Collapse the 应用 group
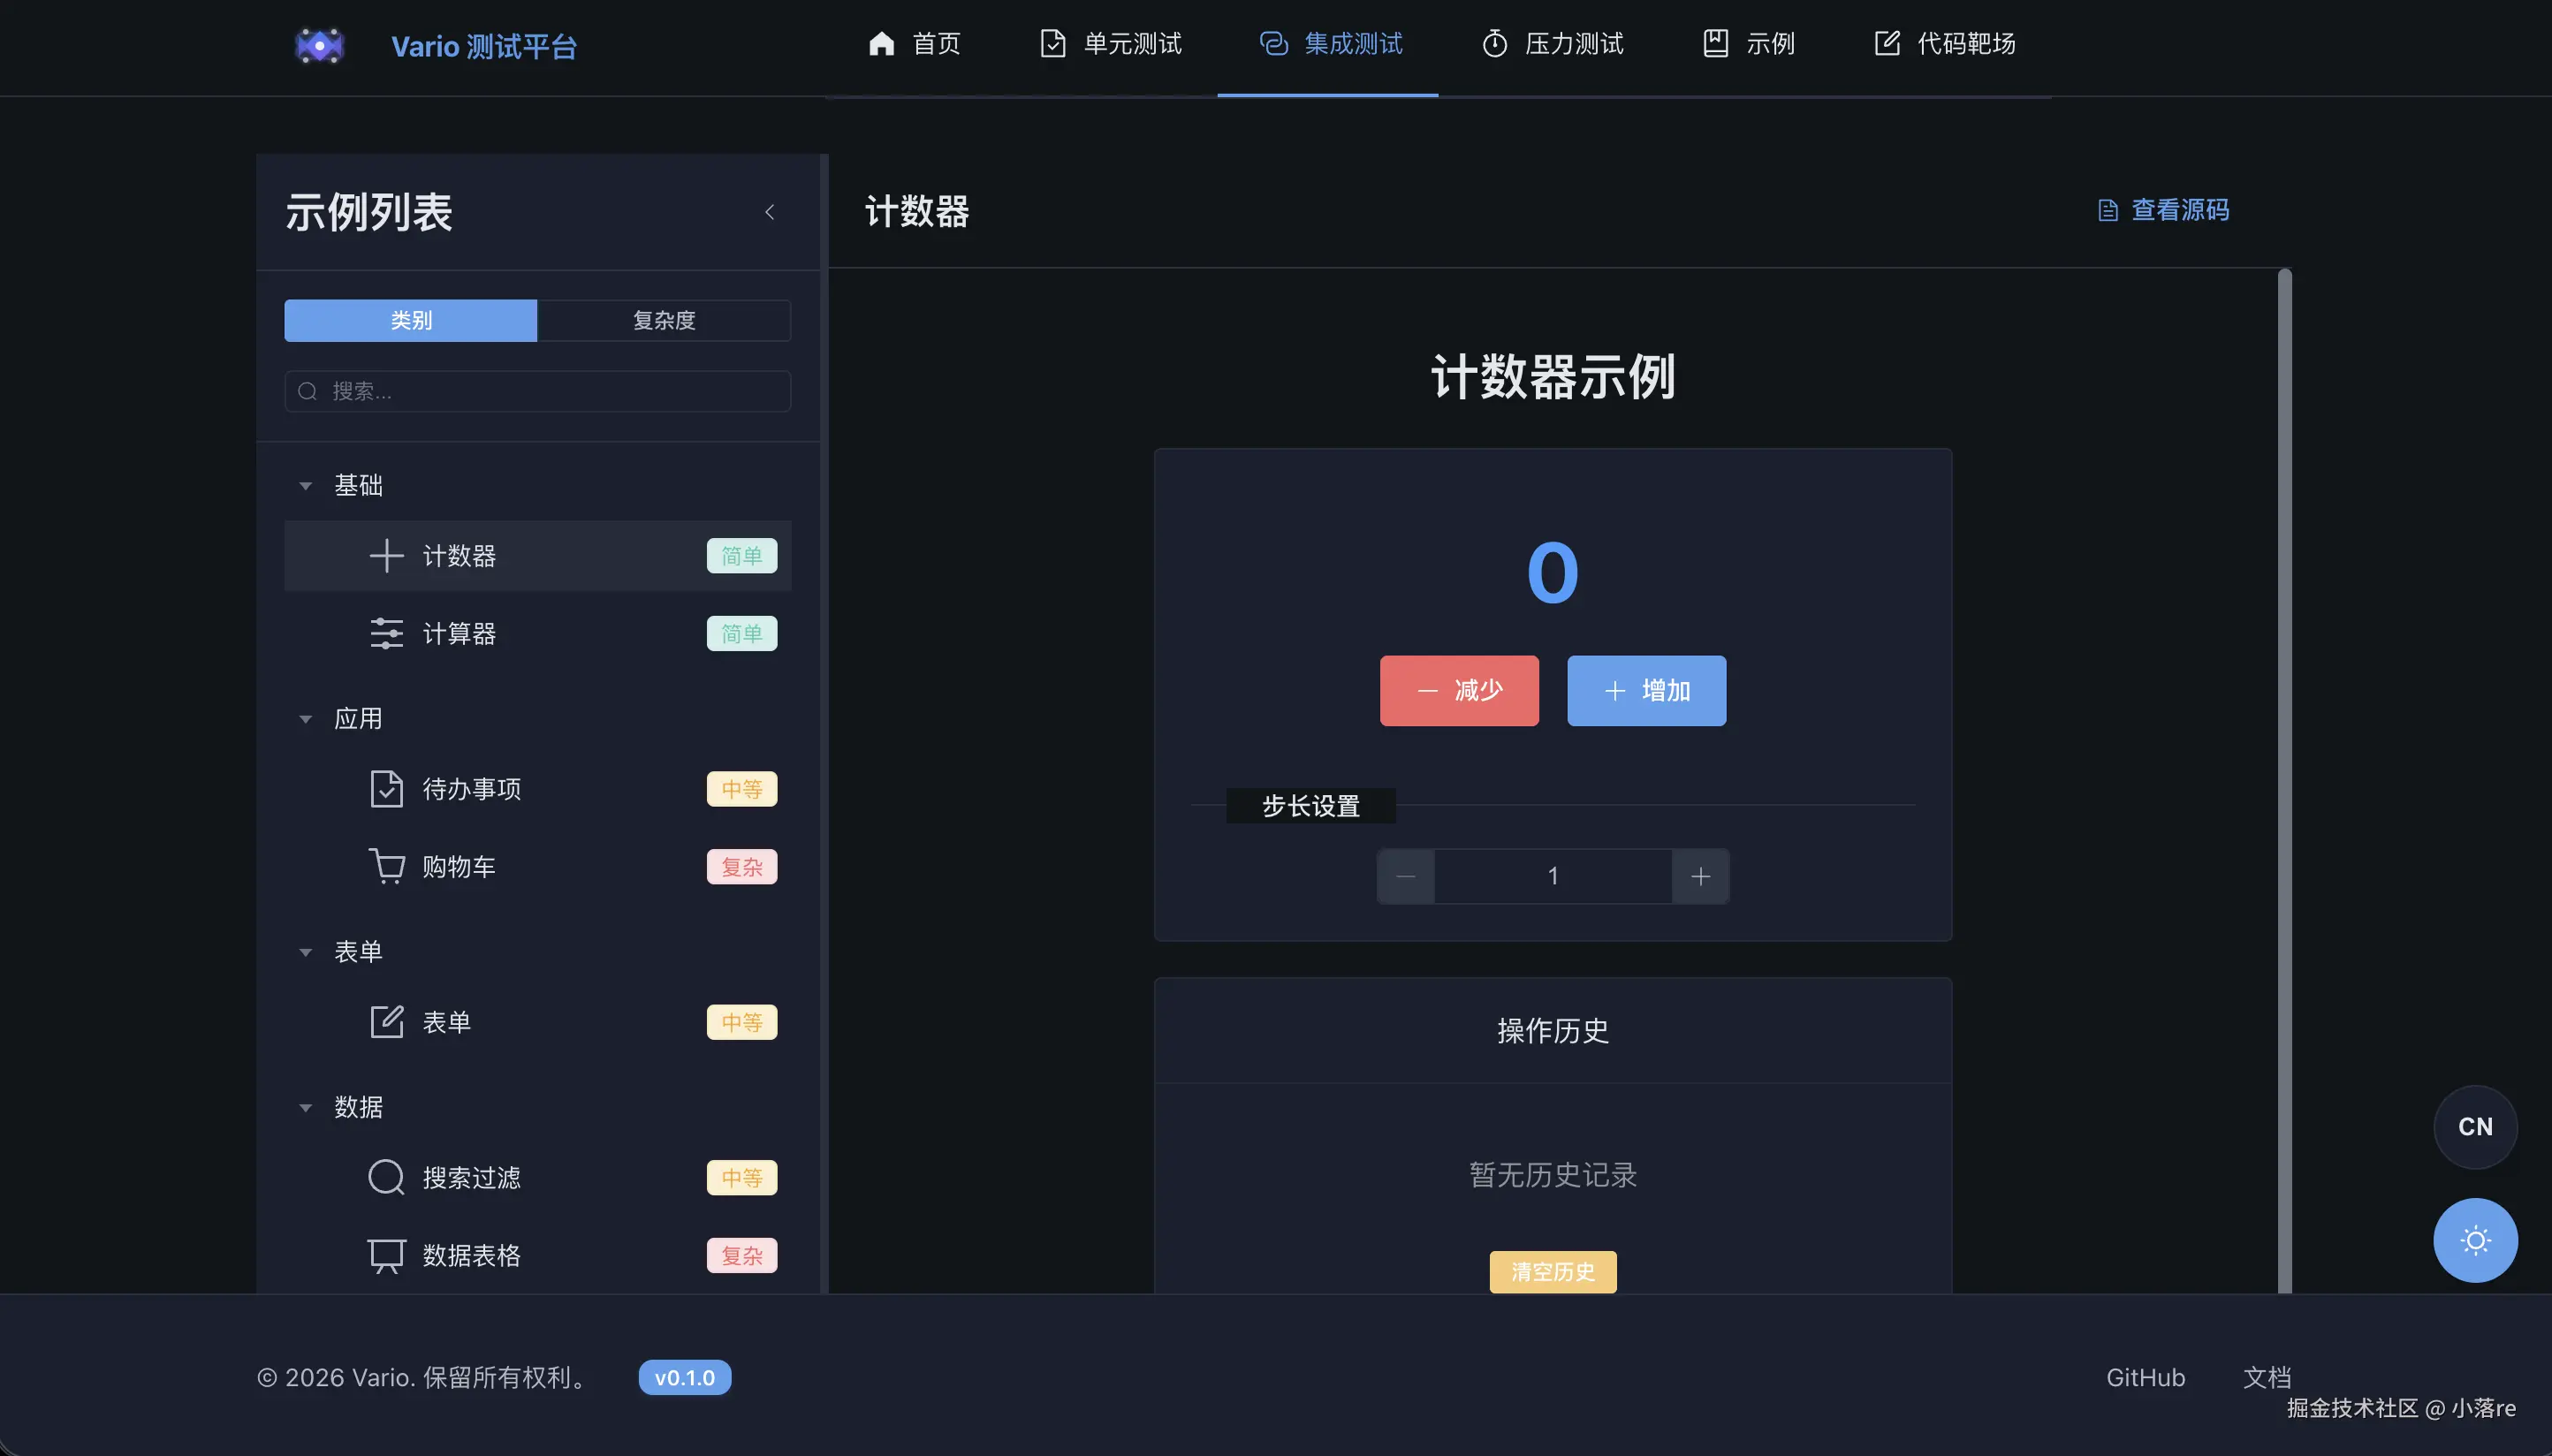 tap(305, 719)
